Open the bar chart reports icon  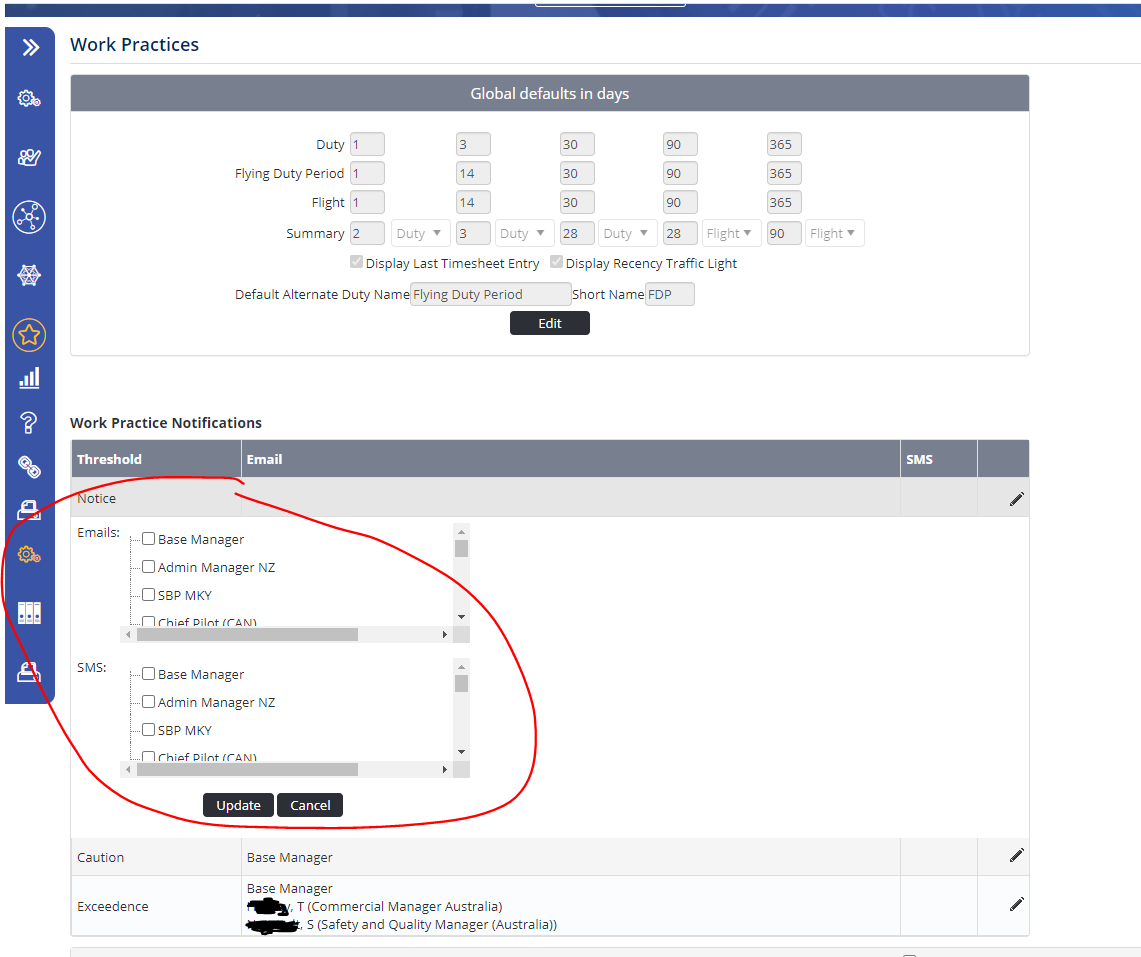pos(29,378)
